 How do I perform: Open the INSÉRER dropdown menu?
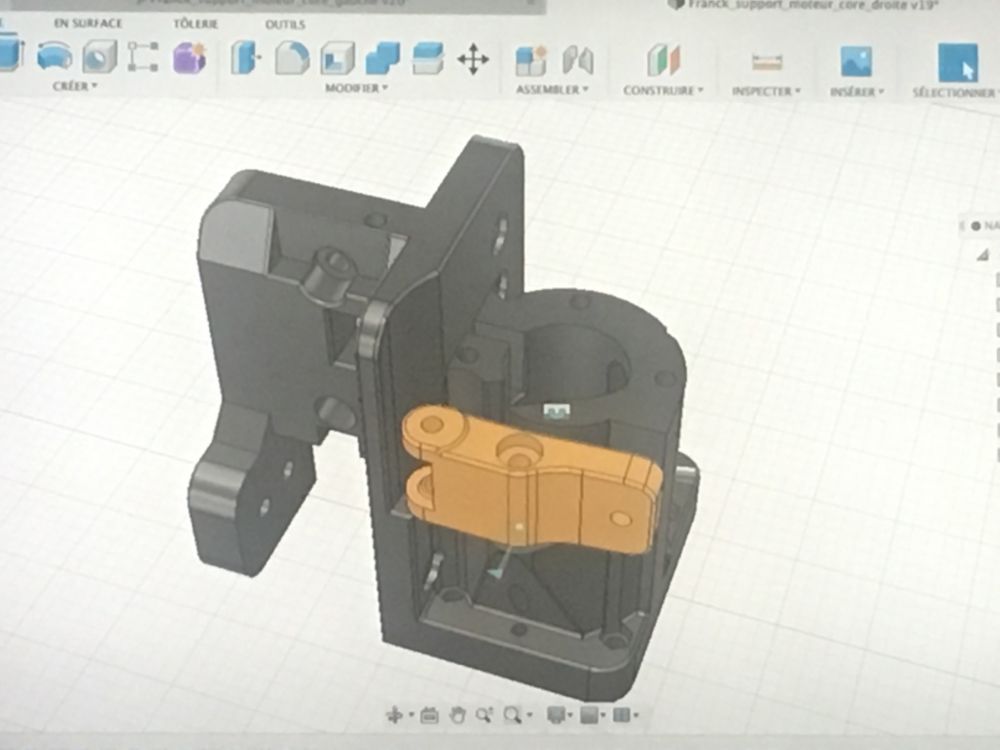[x=857, y=92]
